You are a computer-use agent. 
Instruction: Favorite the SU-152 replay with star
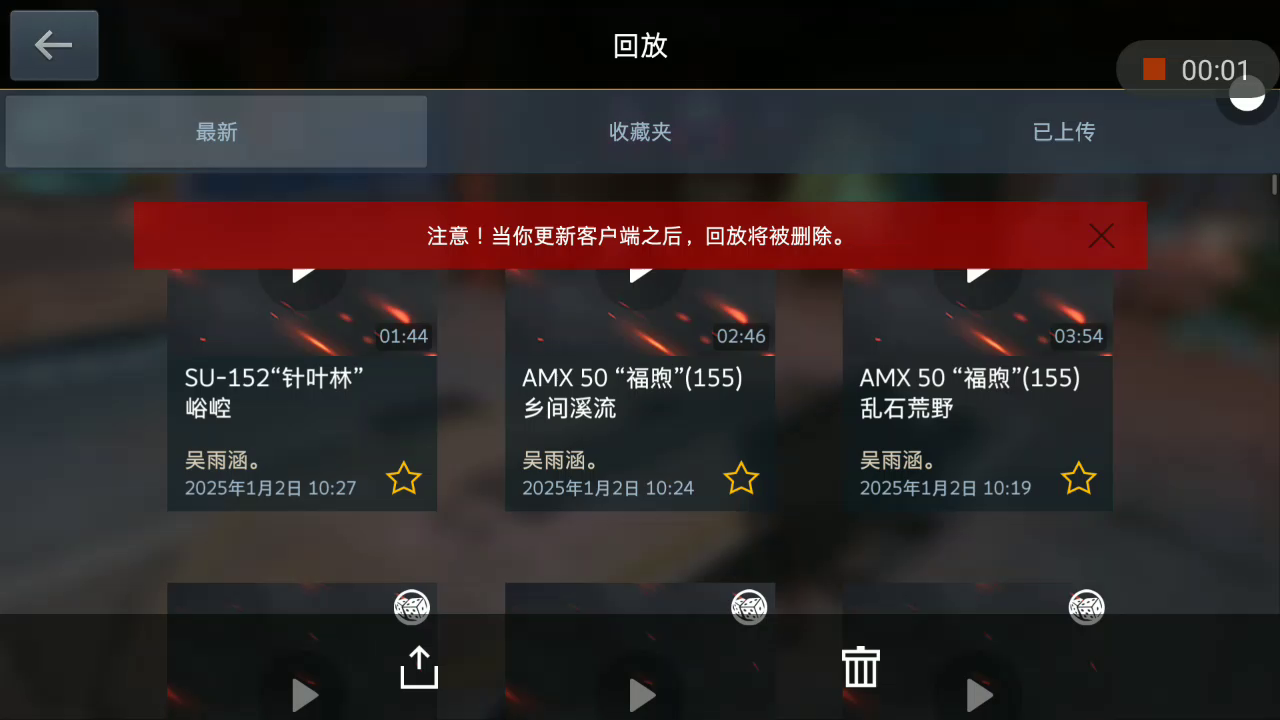404,478
